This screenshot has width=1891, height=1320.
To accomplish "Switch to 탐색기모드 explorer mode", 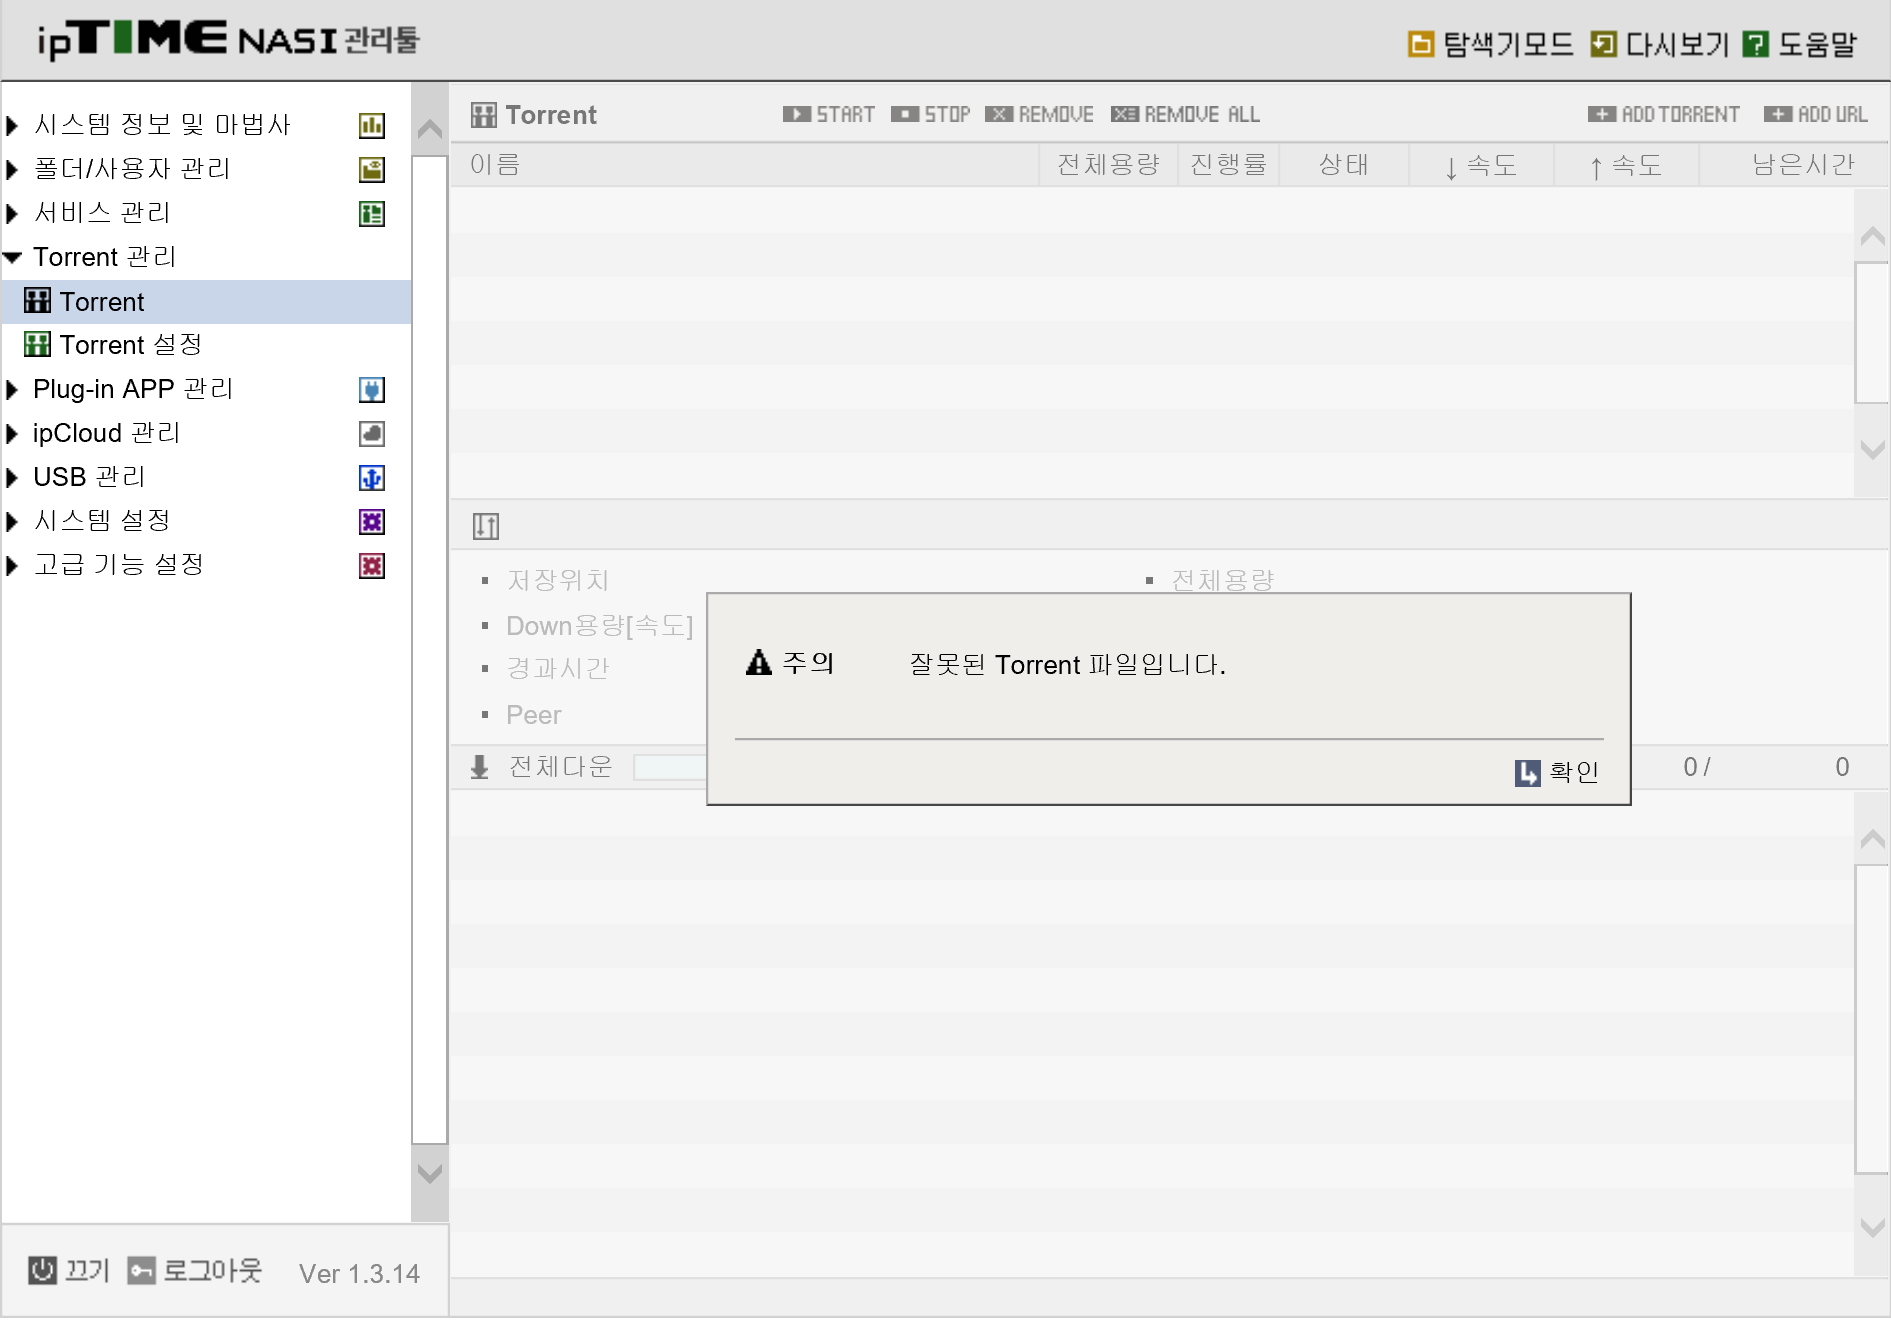I will pos(1490,44).
